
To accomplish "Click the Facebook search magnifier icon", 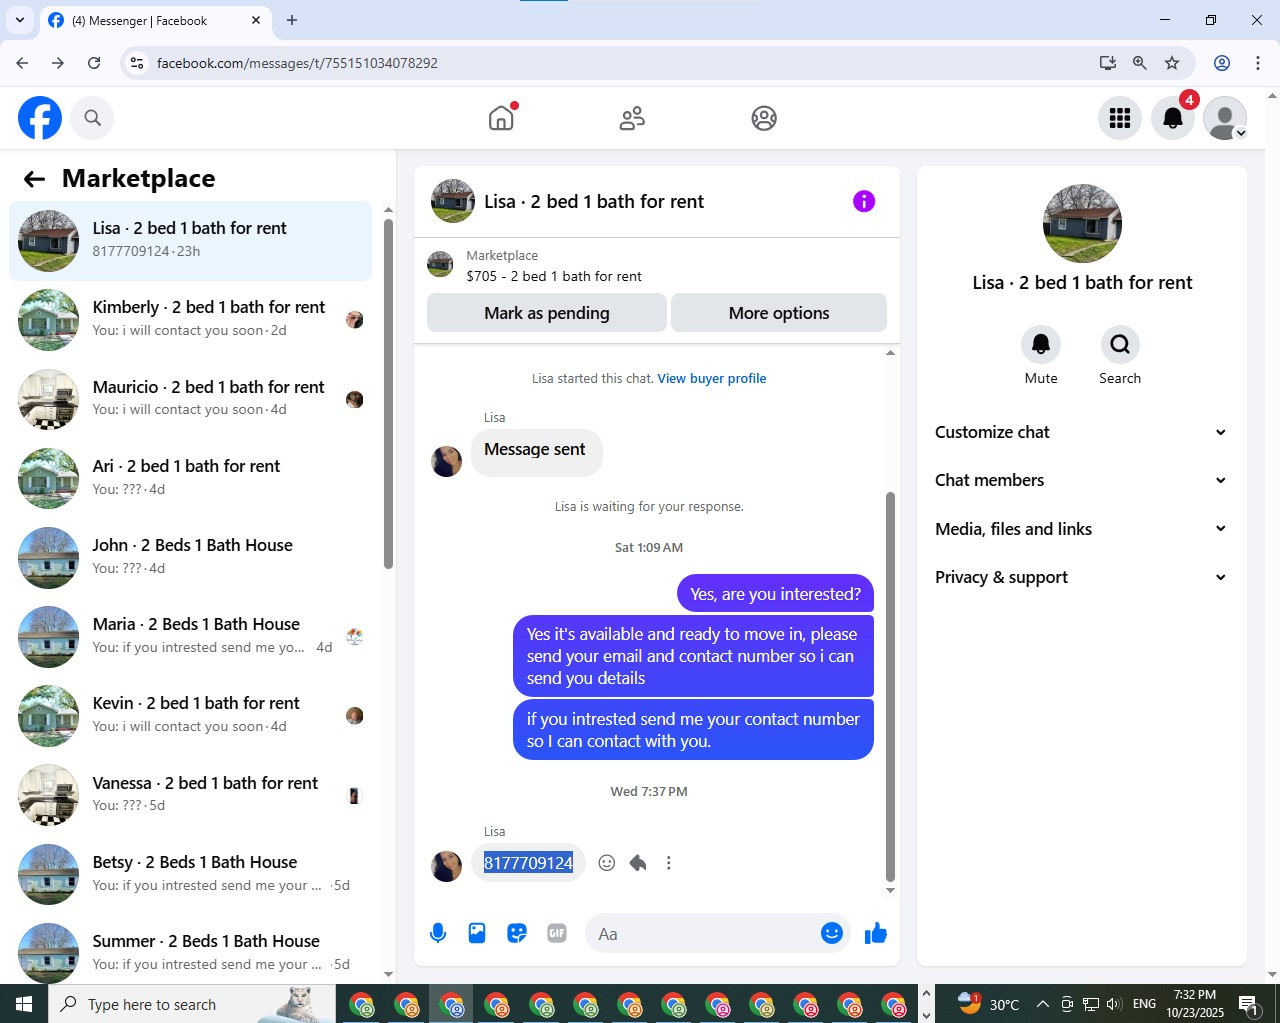I will click(x=93, y=118).
